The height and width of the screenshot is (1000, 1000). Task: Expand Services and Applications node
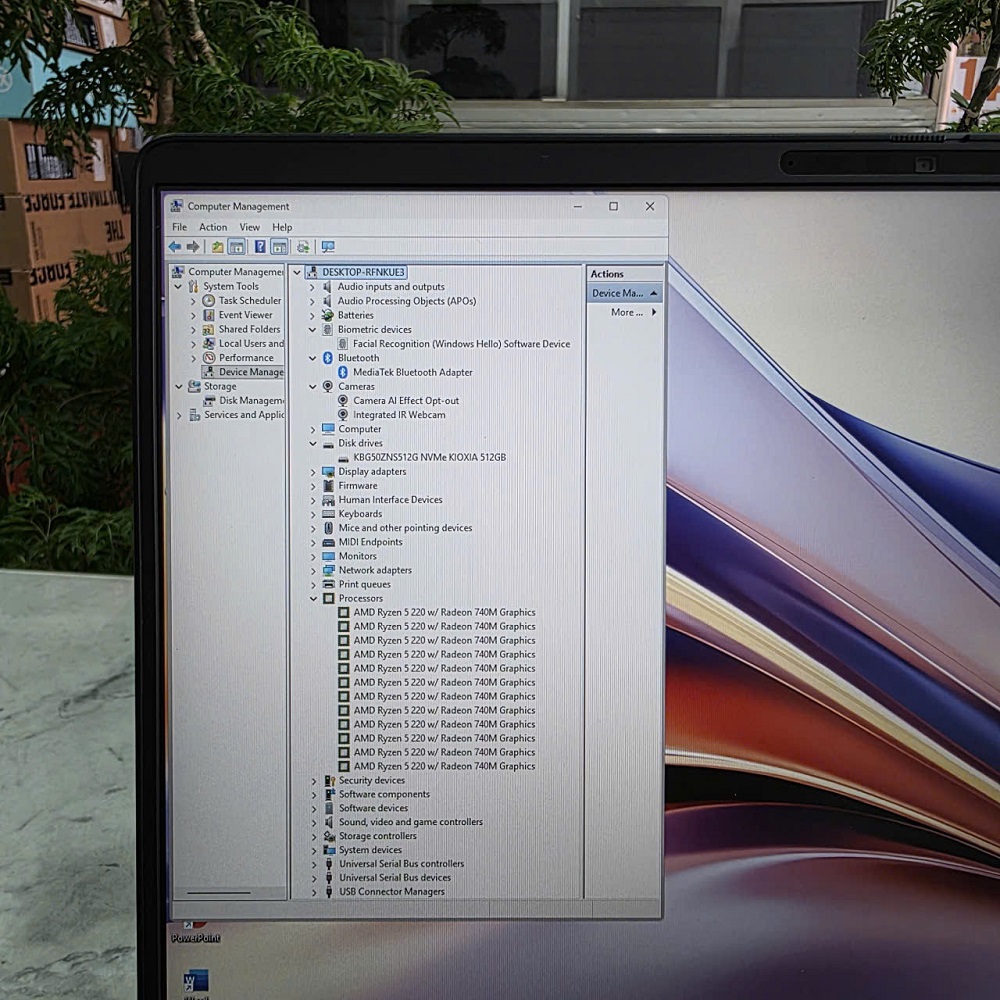[x=179, y=415]
